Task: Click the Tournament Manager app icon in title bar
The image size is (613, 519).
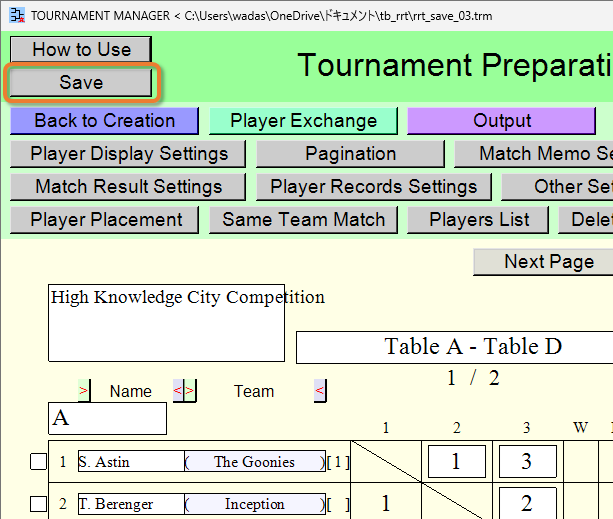Action: [x=17, y=16]
